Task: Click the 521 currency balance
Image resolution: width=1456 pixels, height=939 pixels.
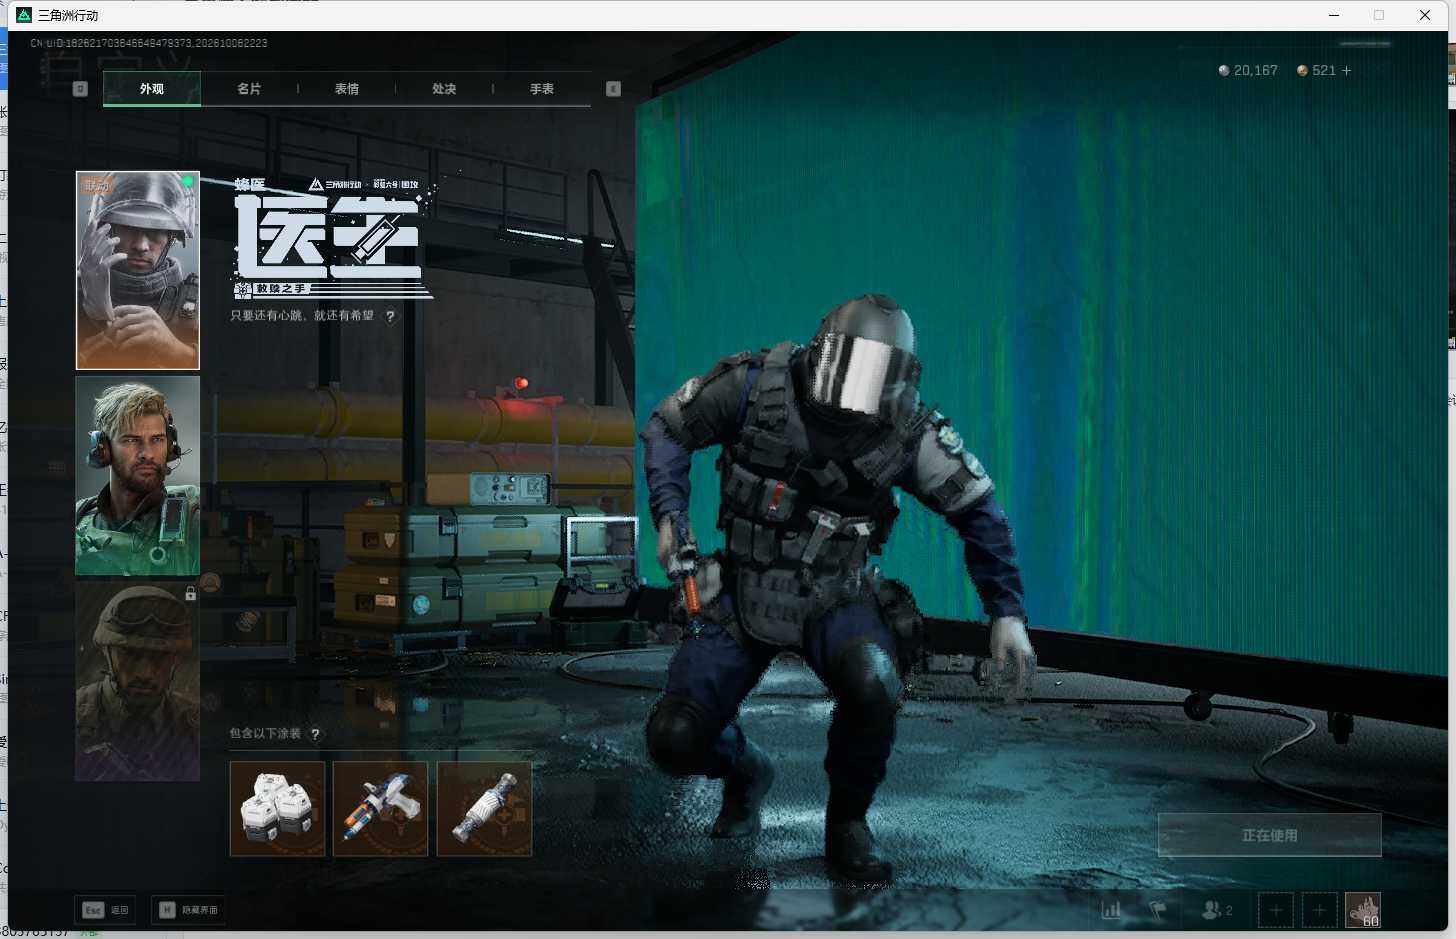Action: [1316, 70]
